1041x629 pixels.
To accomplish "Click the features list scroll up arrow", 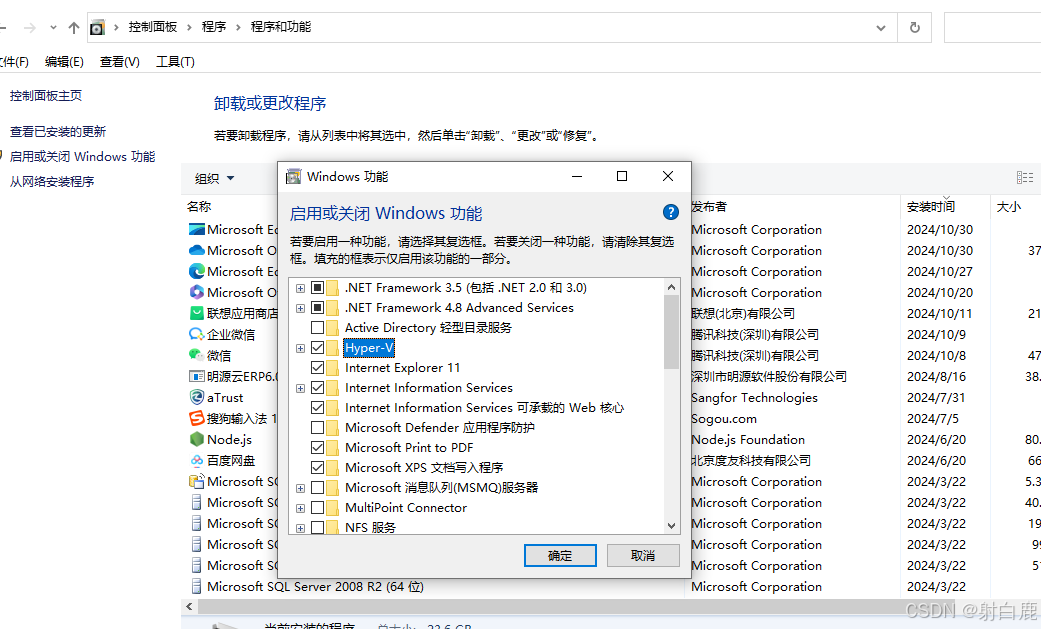I will tap(671, 287).
